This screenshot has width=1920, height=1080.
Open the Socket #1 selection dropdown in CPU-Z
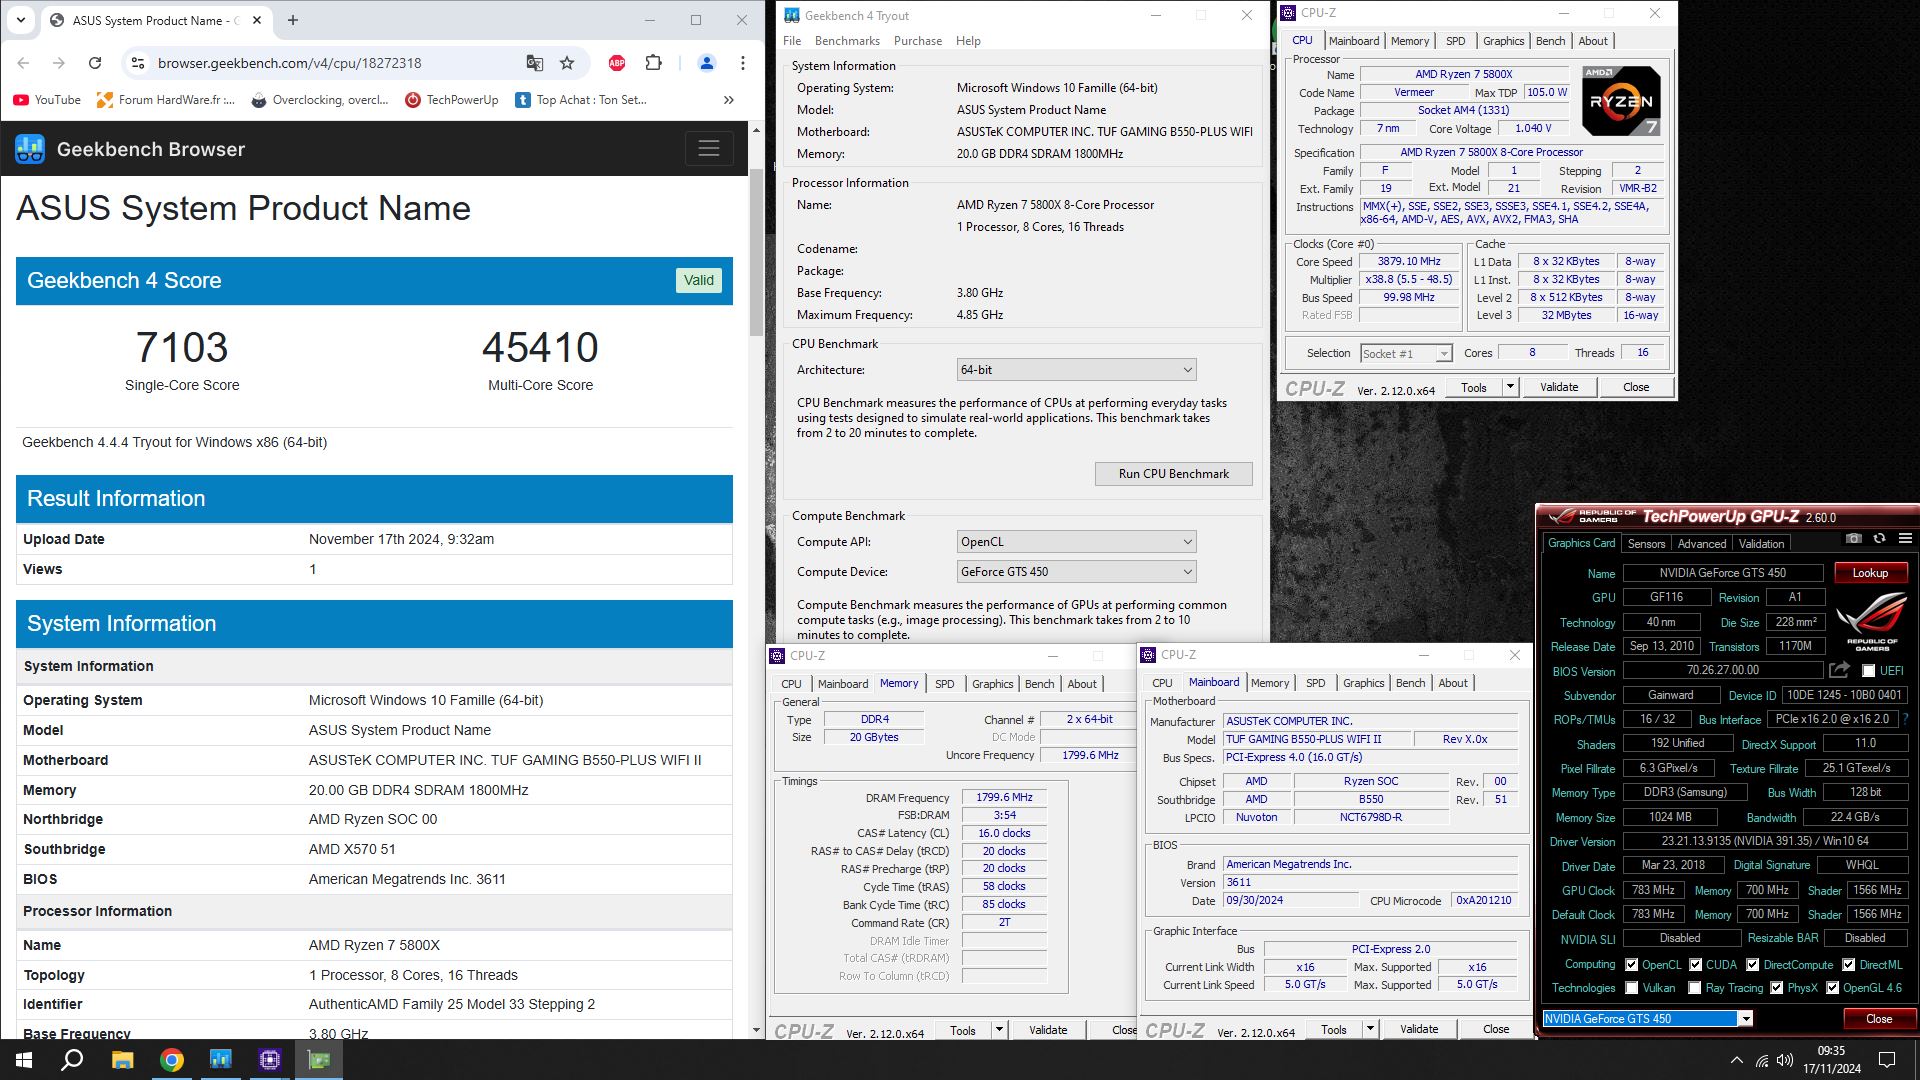click(1405, 353)
